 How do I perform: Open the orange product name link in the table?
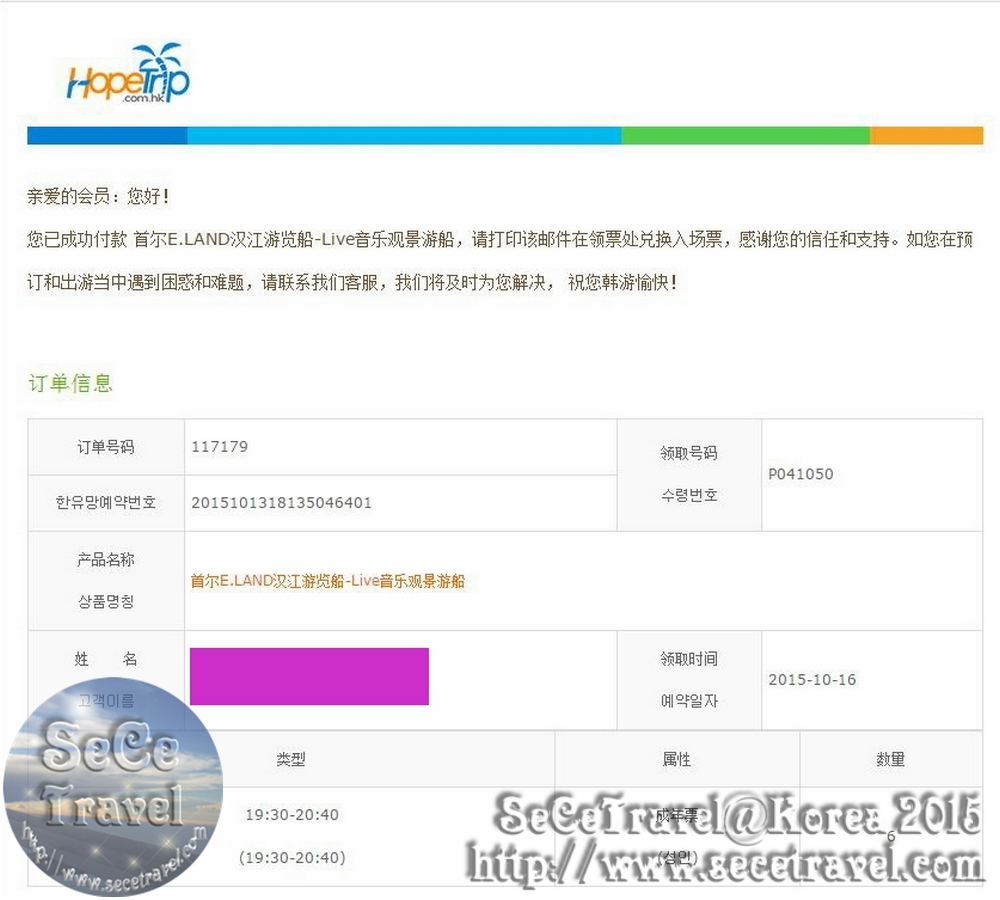click(x=328, y=581)
